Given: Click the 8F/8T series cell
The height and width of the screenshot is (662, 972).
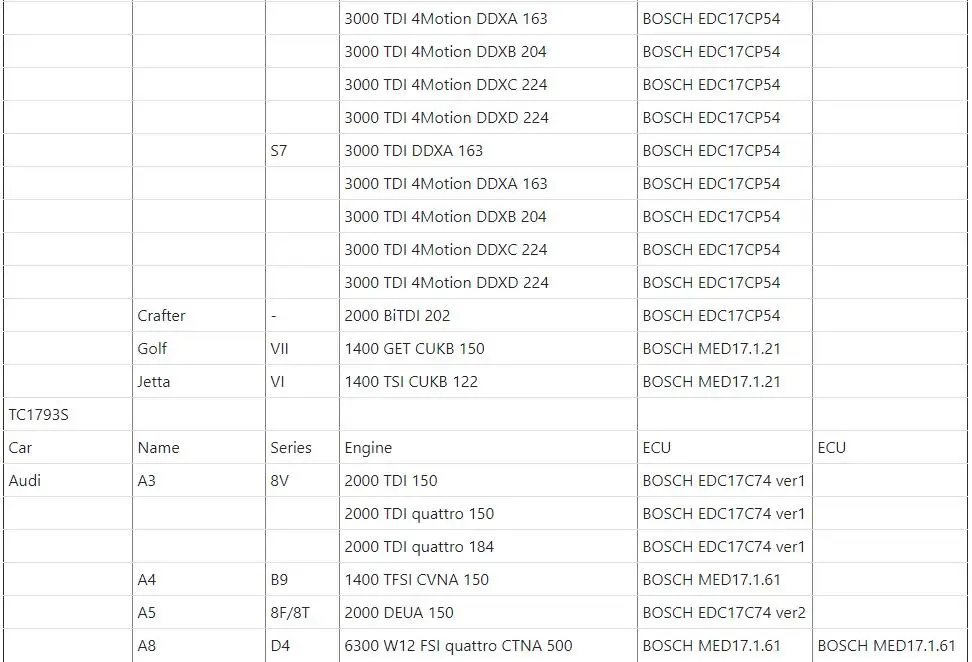Looking at the screenshot, I should point(302,612).
